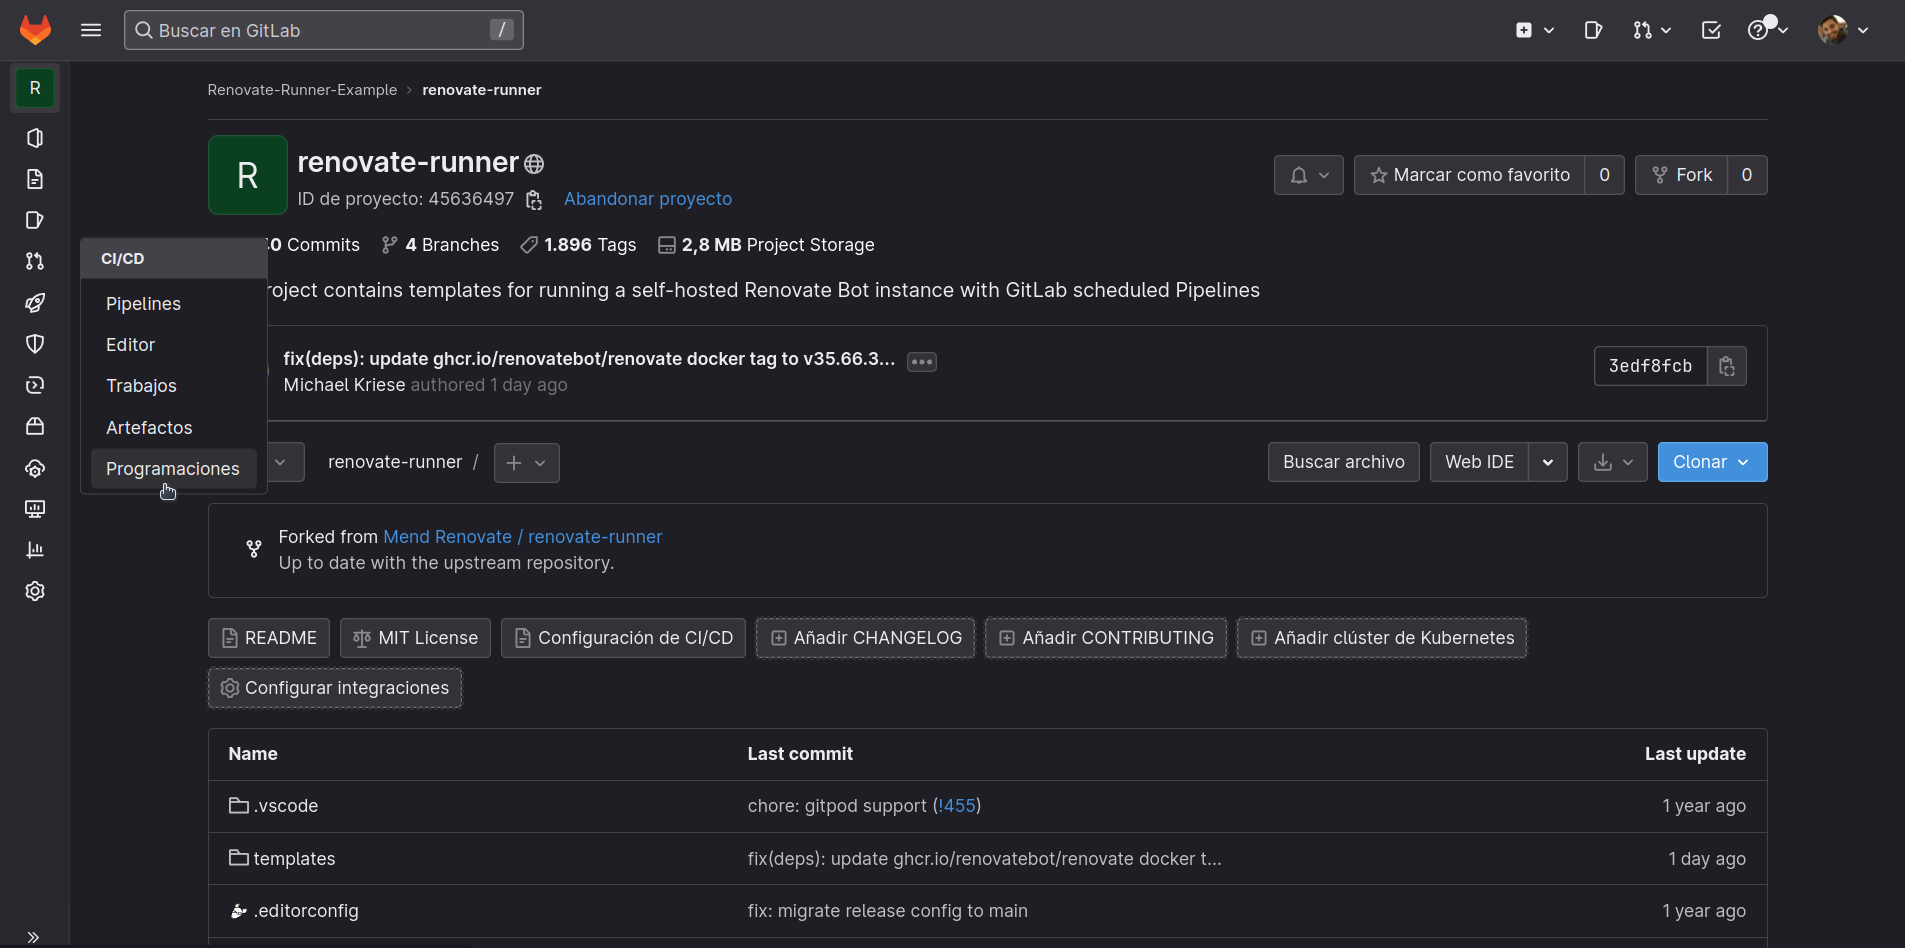Open Merge requests sidebar icon

pos(35,261)
